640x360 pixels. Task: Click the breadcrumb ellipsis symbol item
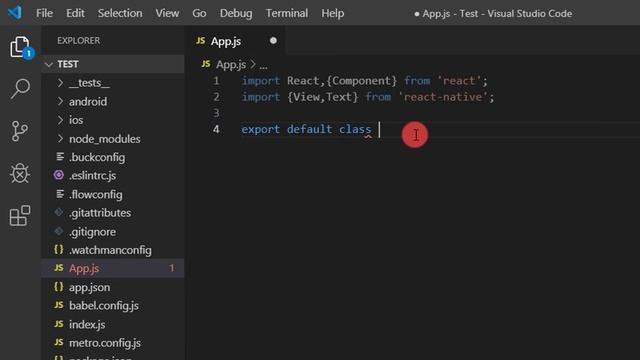[263, 65]
